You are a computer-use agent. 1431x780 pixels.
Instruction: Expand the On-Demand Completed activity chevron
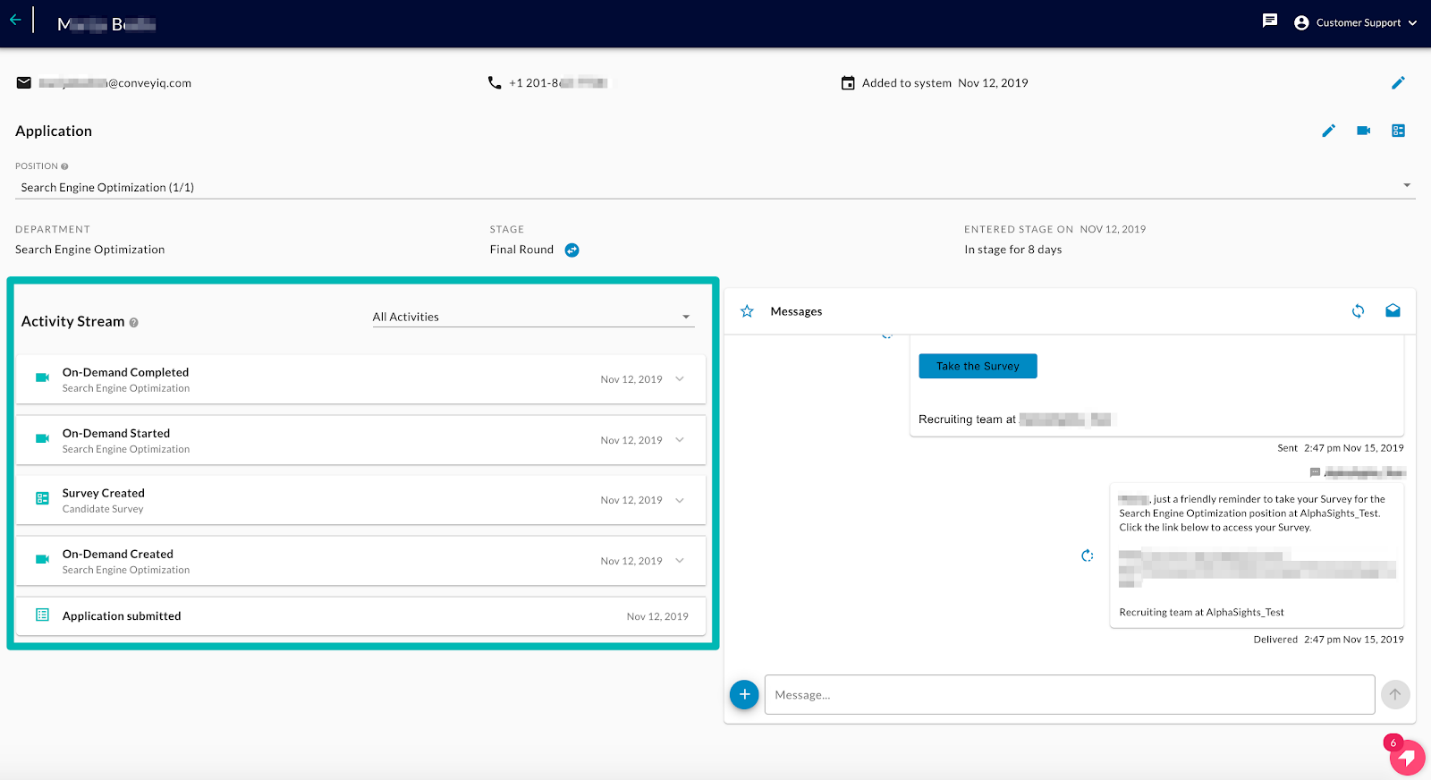(x=680, y=379)
